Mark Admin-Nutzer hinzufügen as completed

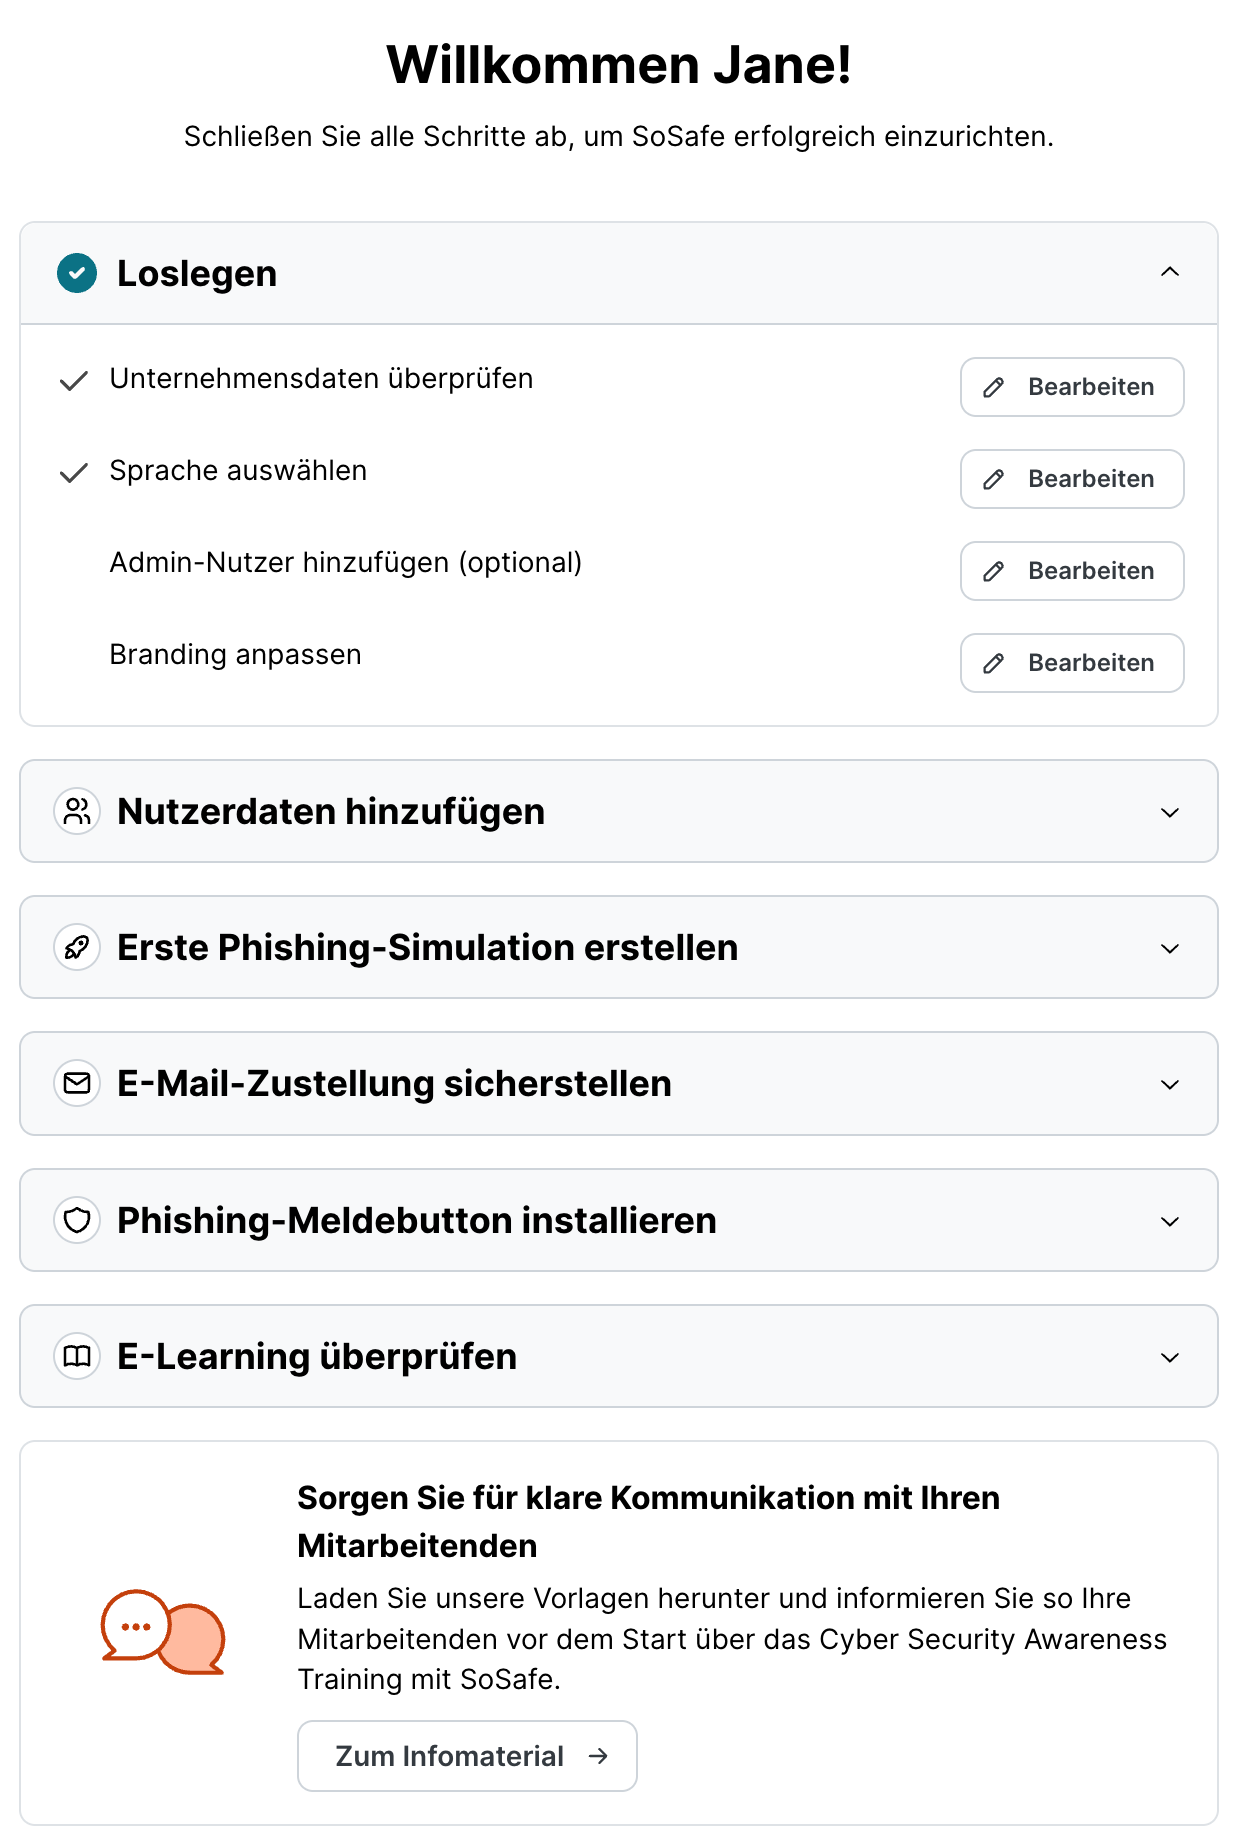point(74,563)
